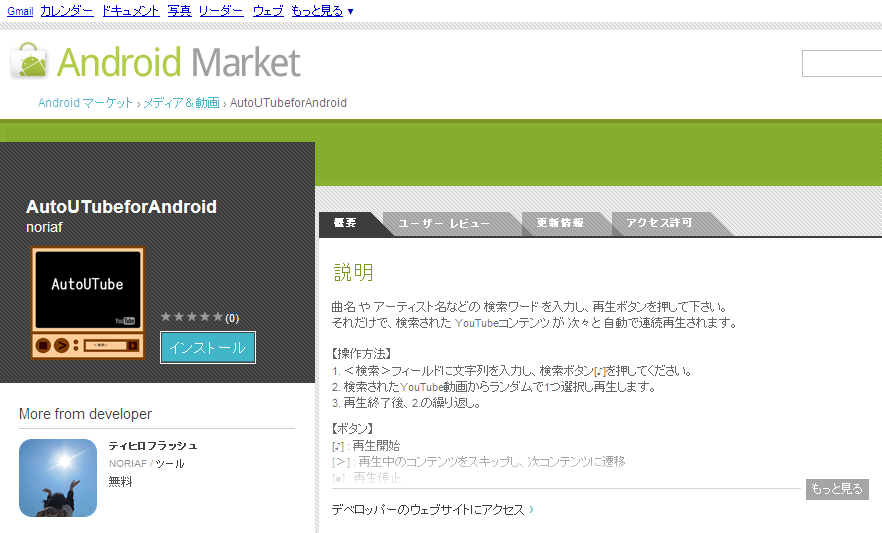Viewport: 882px width, 533px height.
Task: Open the カレンダー link in top bar
Action: click(67, 11)
